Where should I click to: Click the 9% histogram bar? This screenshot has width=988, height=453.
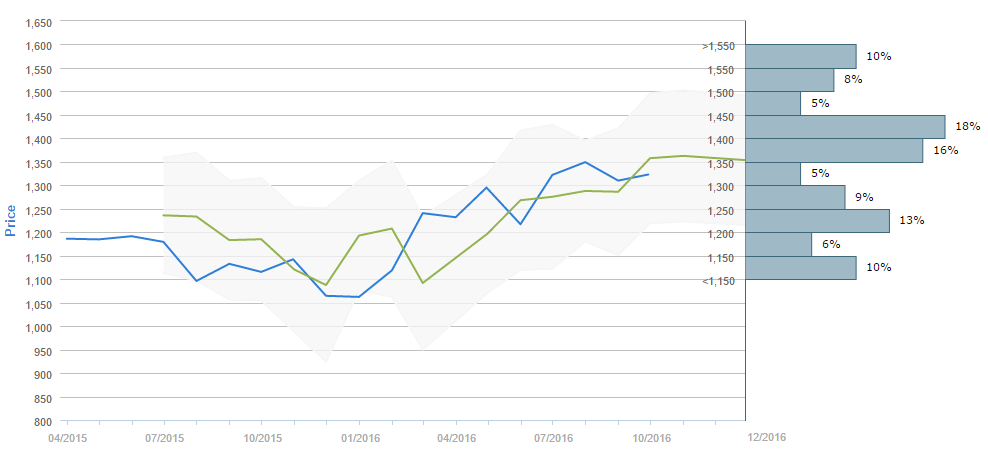coord(795,197)
